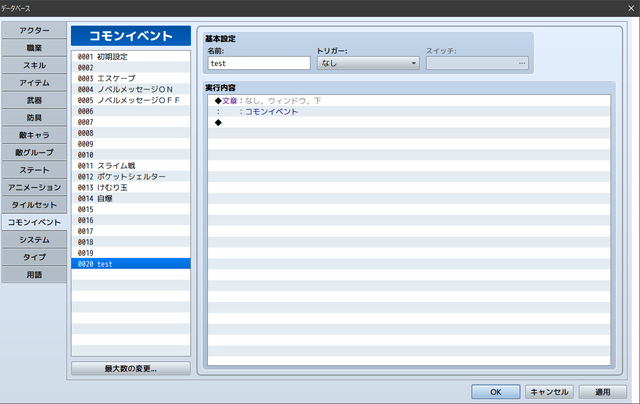The image size is (640, 404).
Task: Click the 適用 button
Action: tap(602, 392)
